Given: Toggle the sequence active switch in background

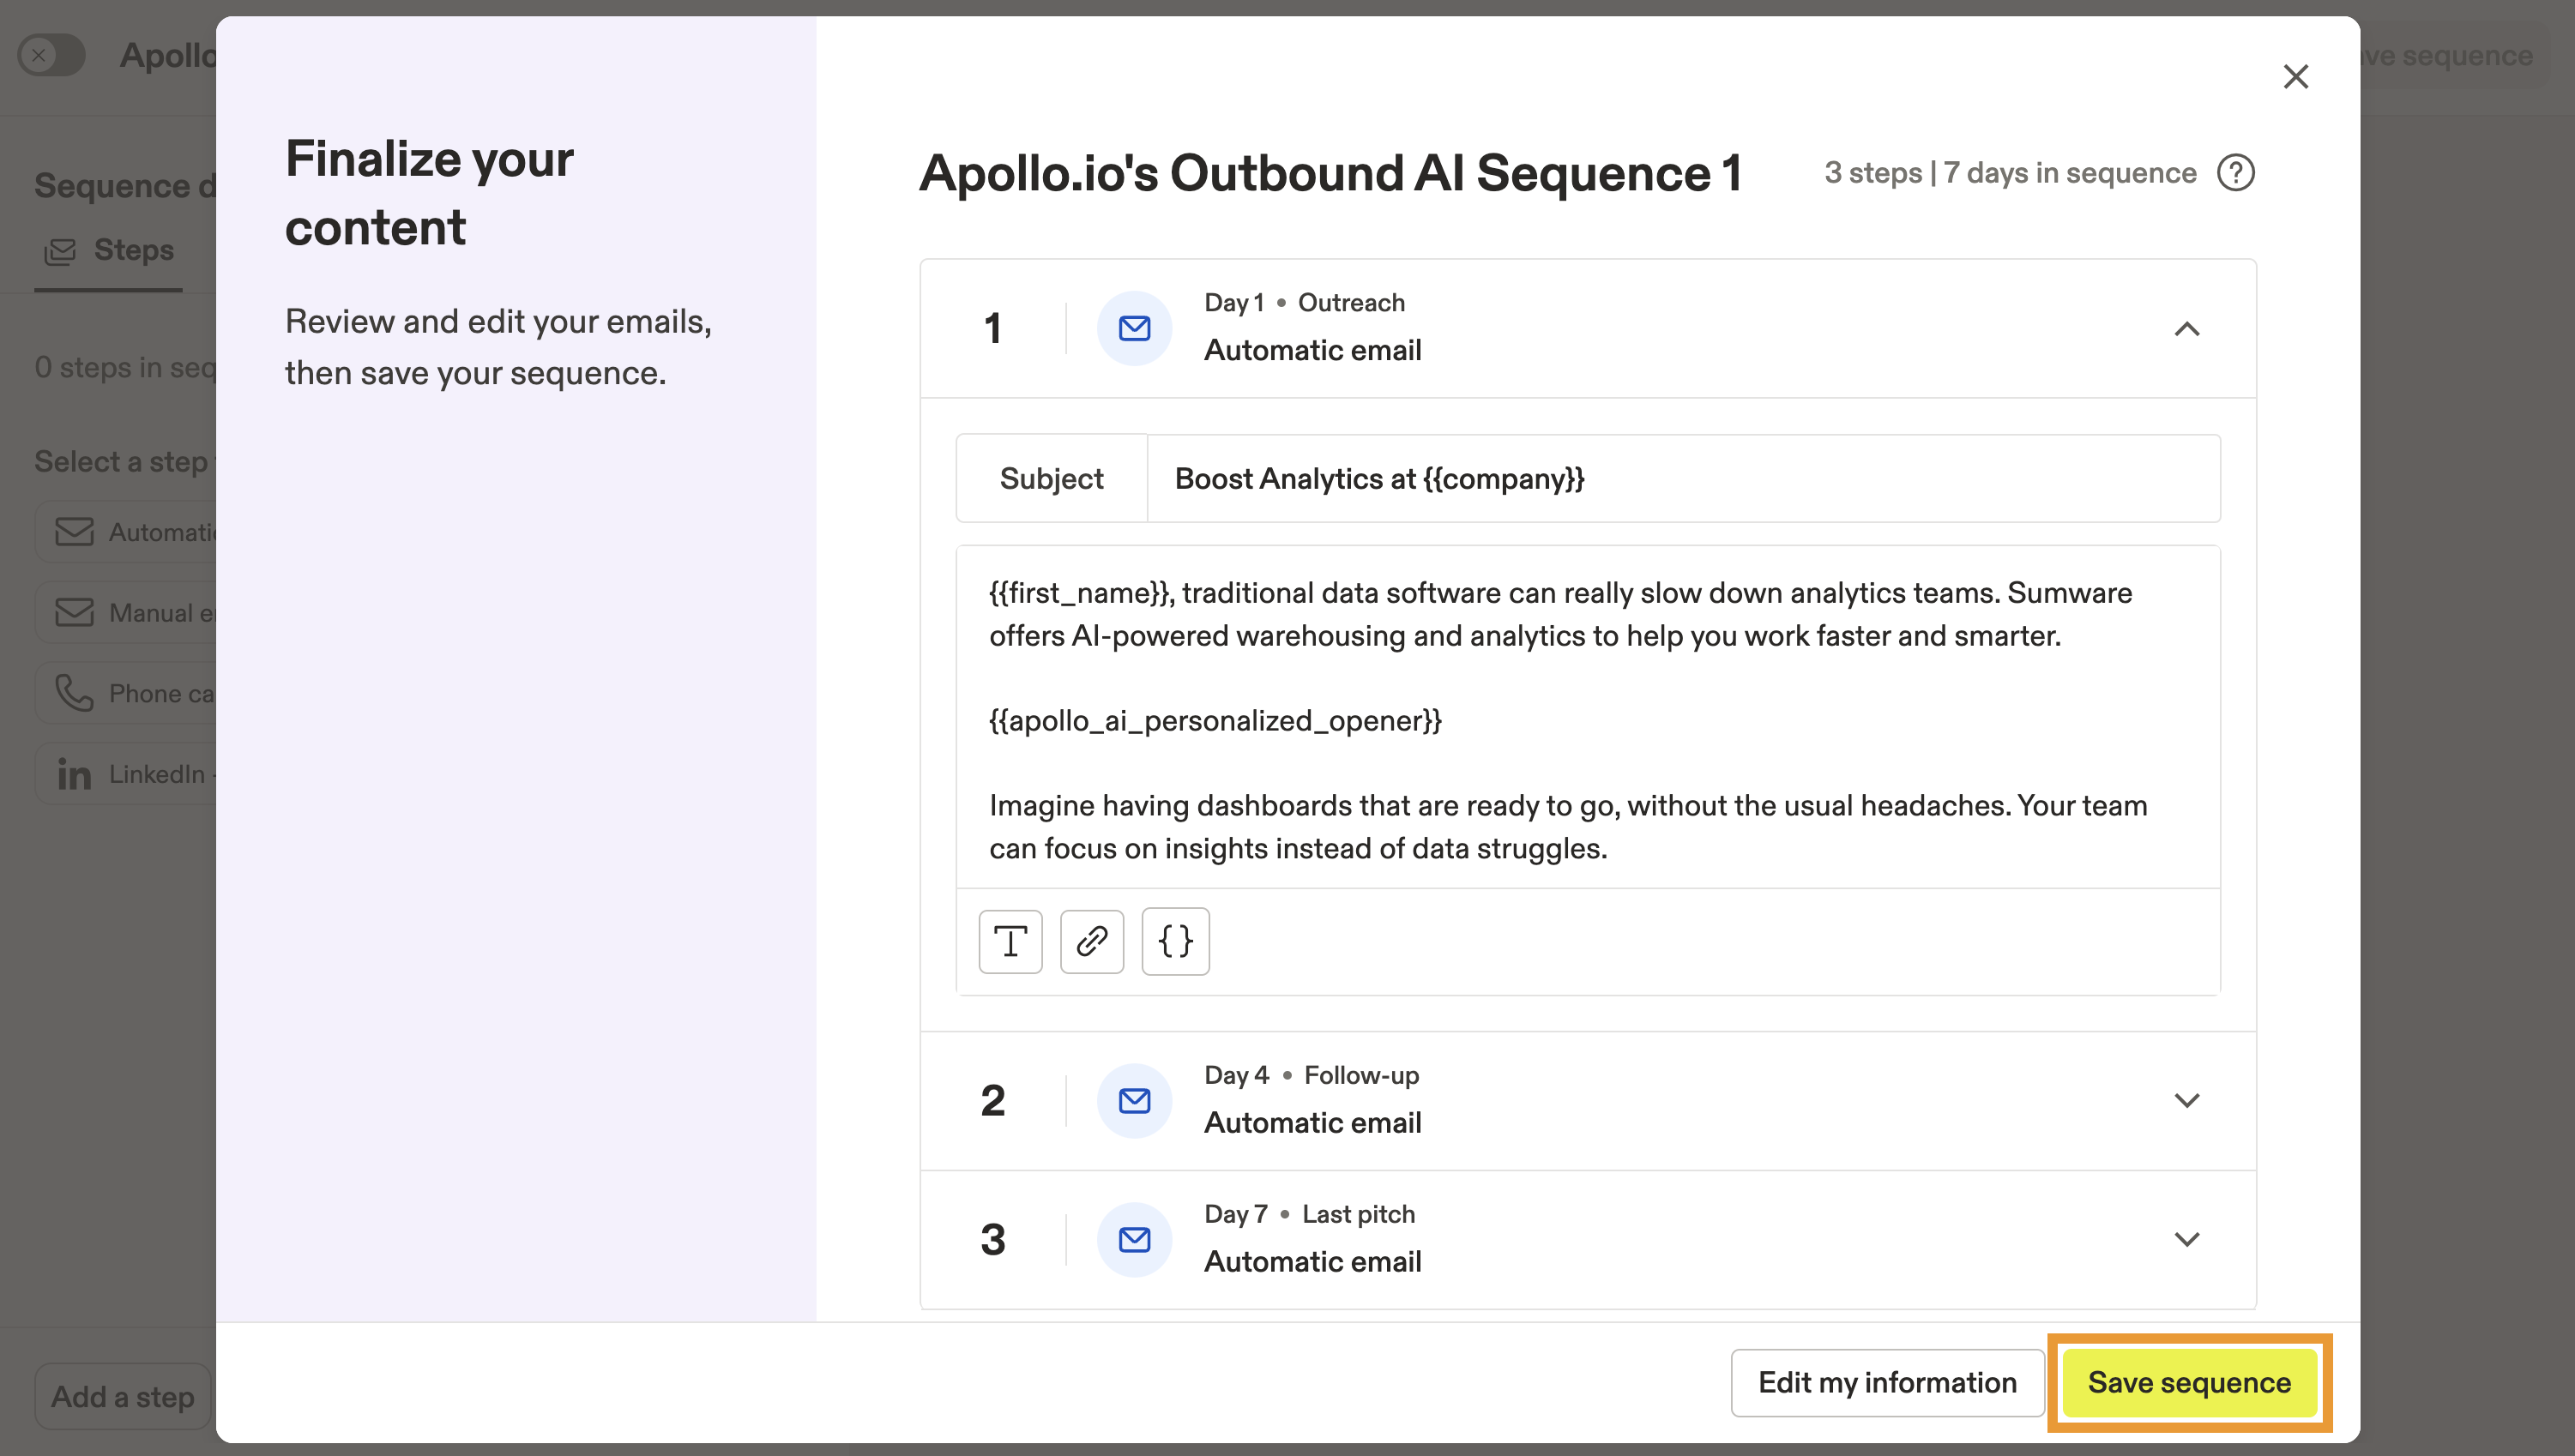Looking at the screenshot, I should [x=51, y=55].
